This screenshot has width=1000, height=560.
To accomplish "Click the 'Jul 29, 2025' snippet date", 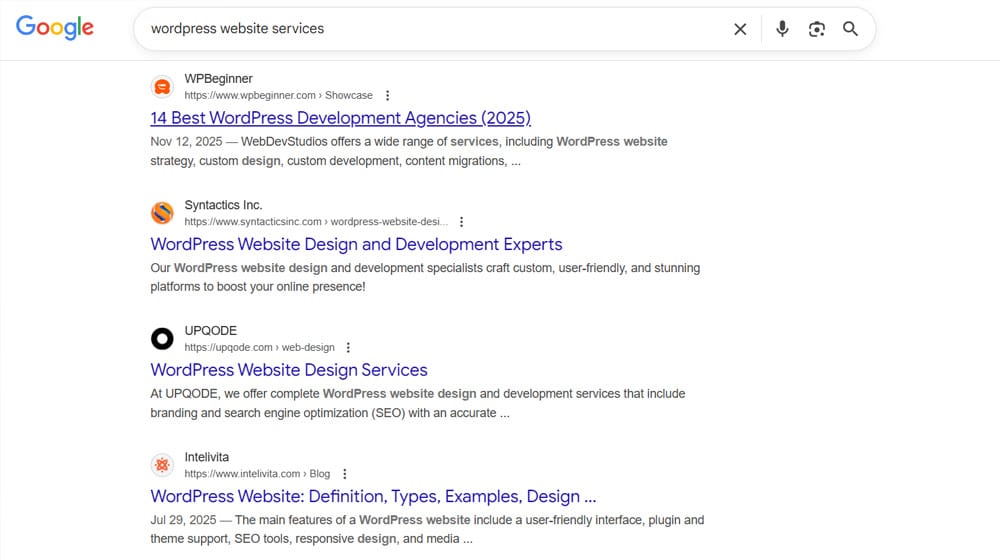I will (x=184, y=520).
